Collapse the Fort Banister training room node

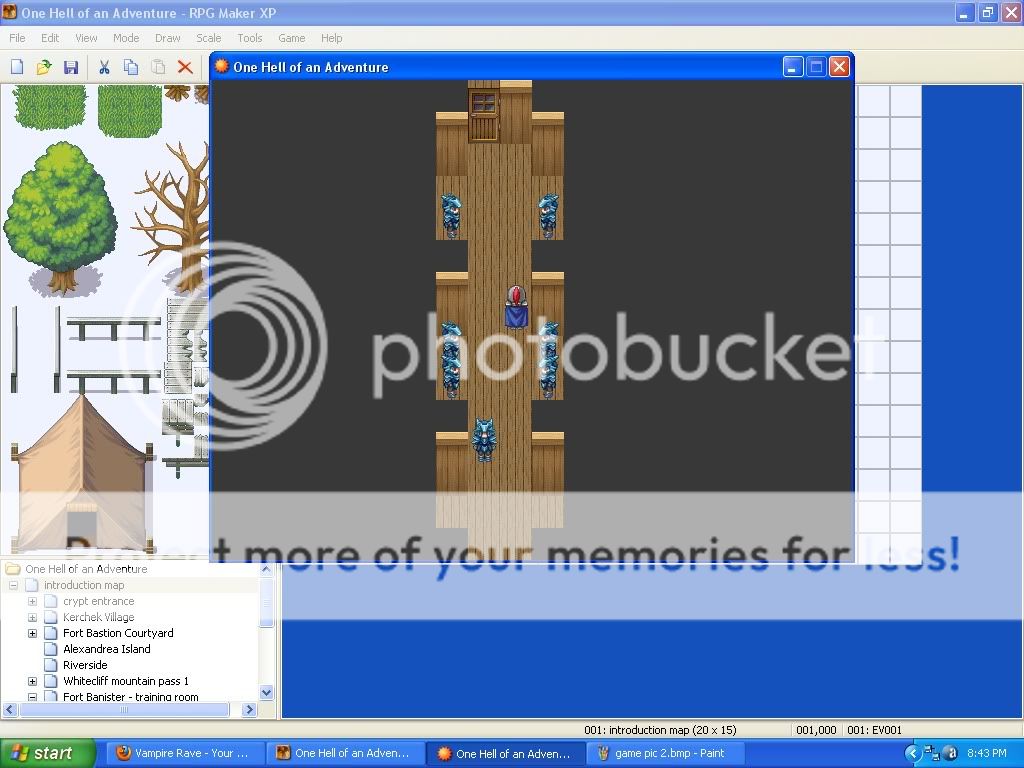pyautogui.click(x=32, y=697)
